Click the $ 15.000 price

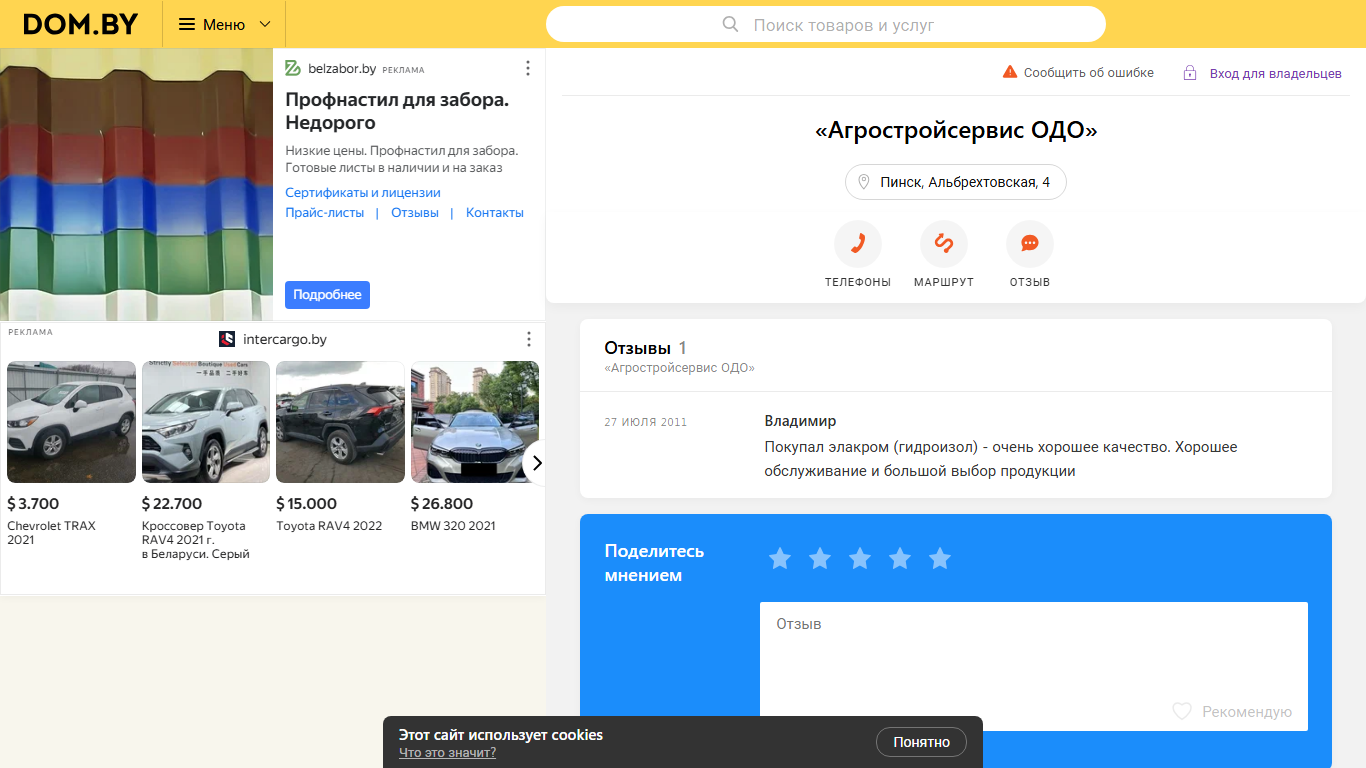point(306,504)
